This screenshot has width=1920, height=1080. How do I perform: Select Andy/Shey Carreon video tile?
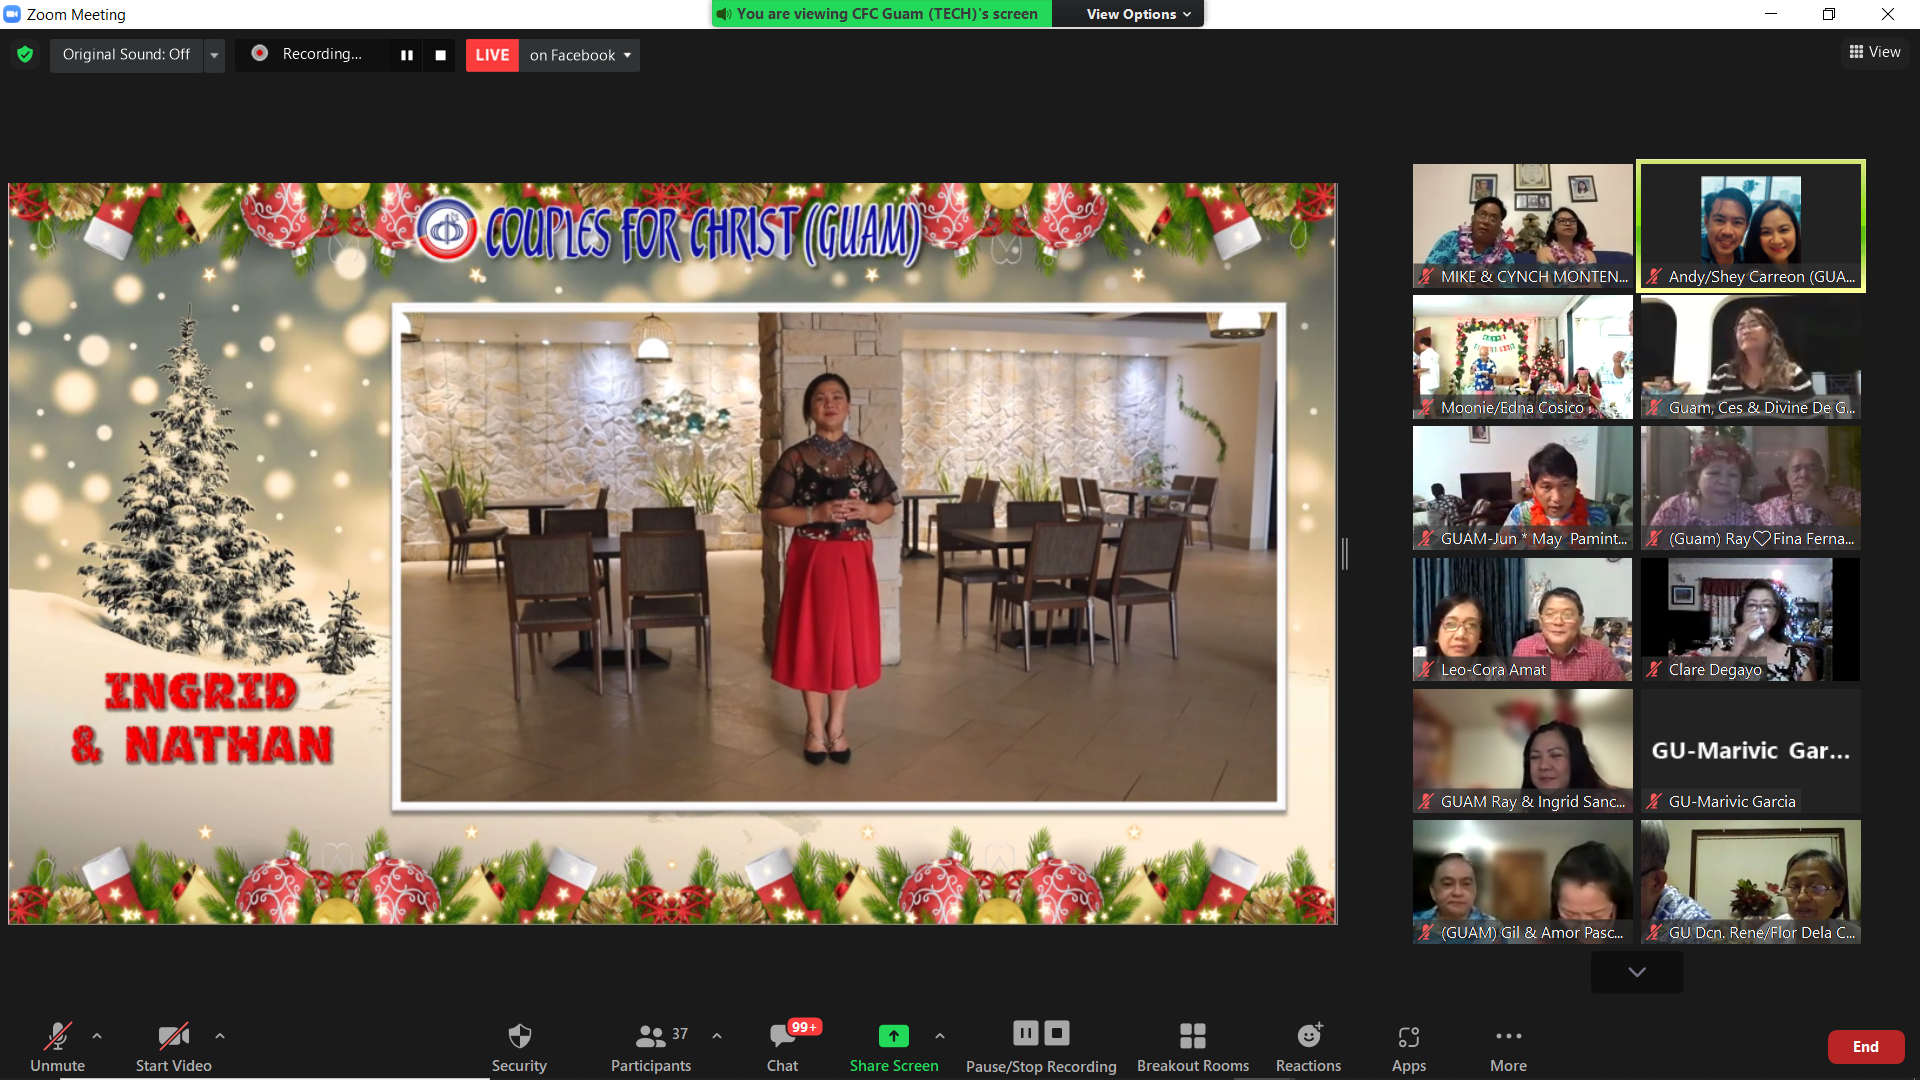point(1750,226)
